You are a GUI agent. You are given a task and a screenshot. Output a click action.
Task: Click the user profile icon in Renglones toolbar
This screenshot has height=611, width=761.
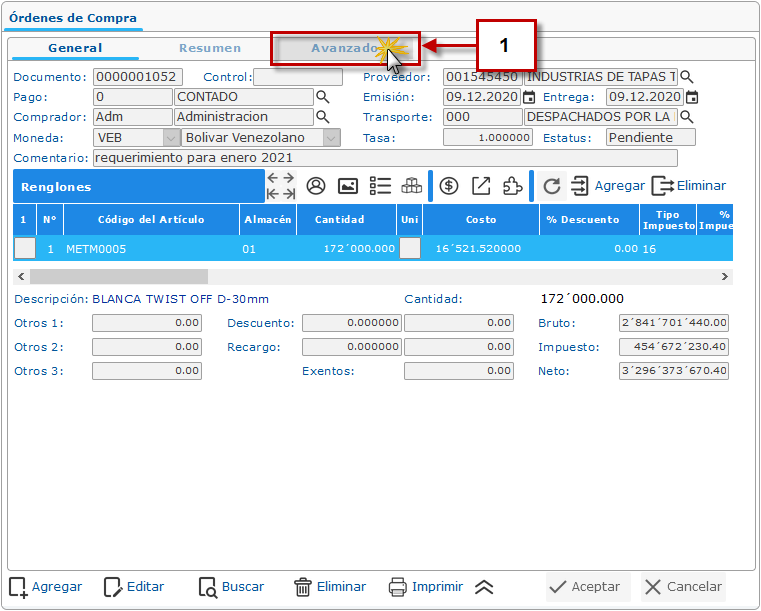(x=316, y=186)
